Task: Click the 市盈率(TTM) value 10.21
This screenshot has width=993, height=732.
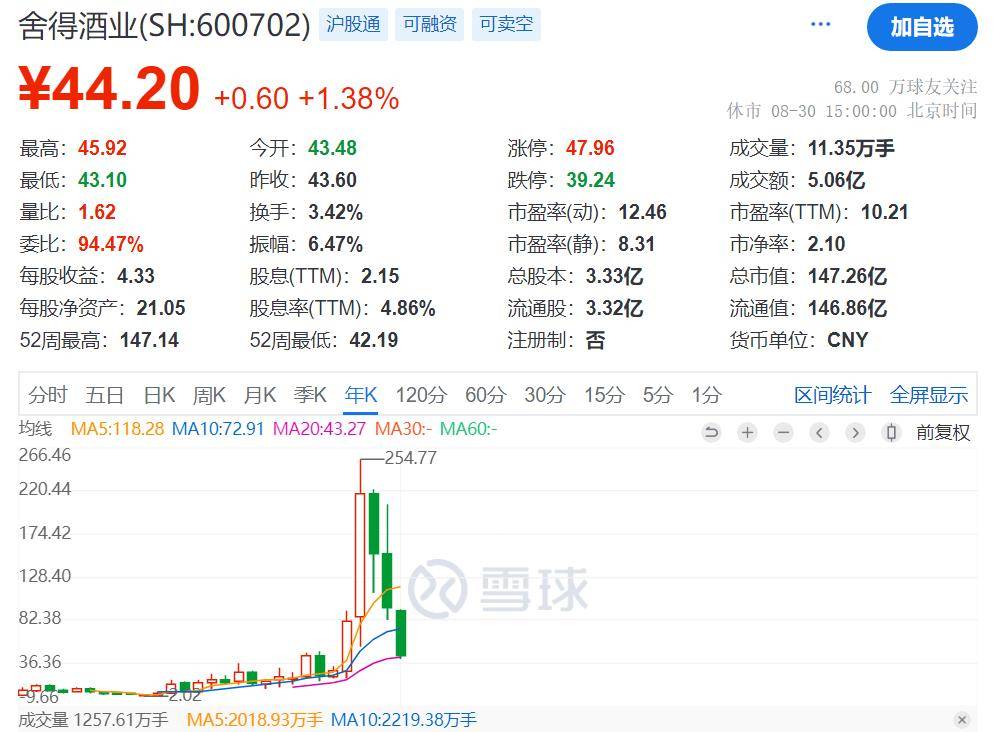Action: [885, 212]
